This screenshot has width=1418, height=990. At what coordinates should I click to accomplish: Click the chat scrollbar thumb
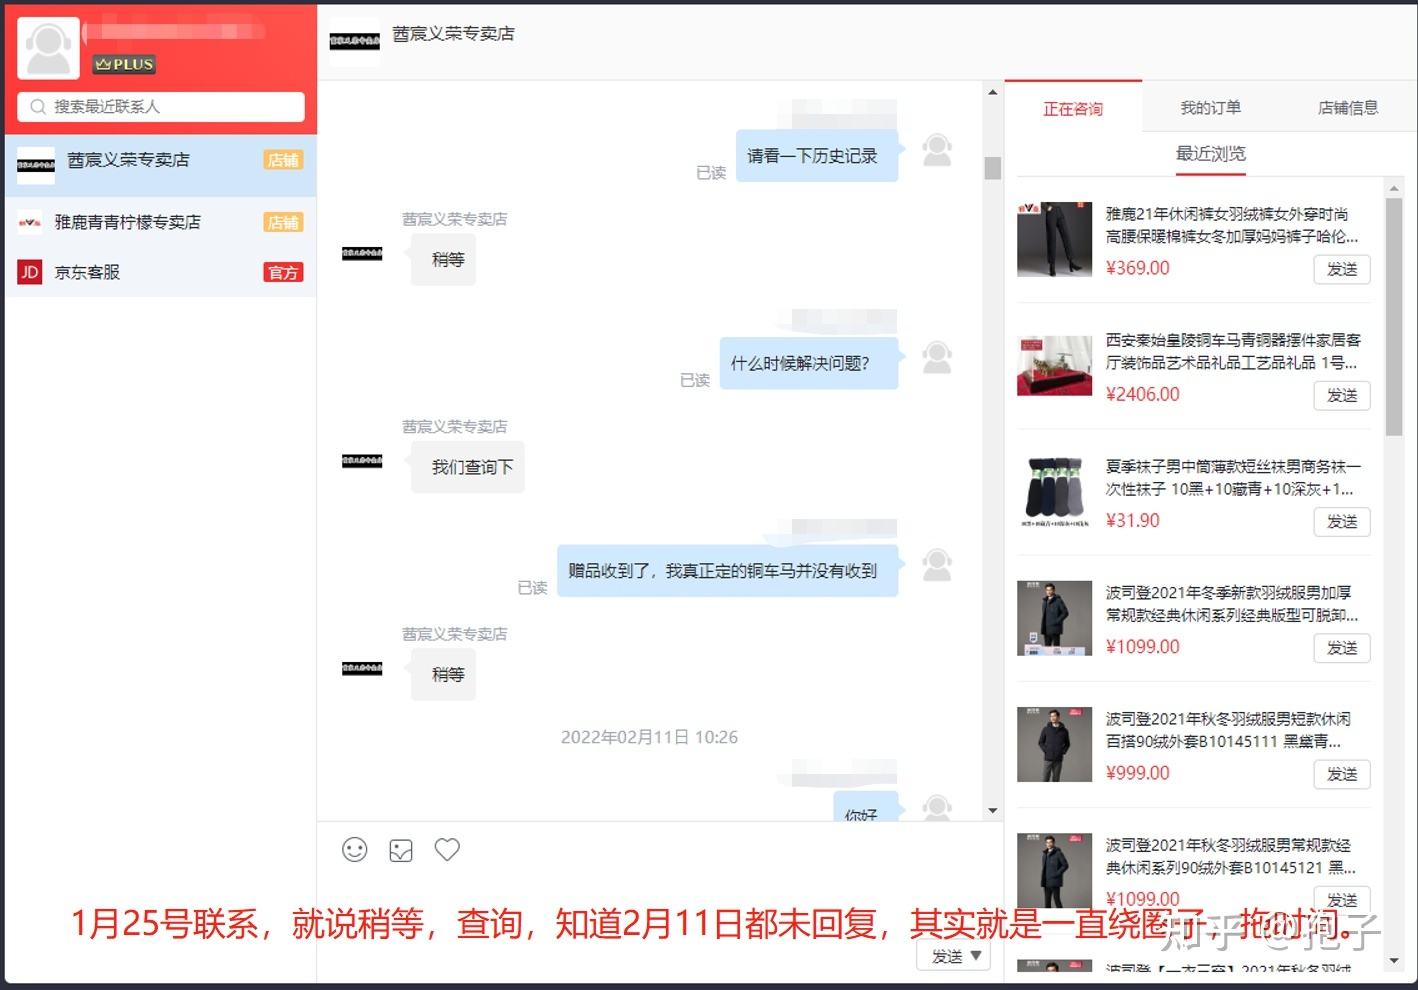pyautogui.click(x=992, y=168)
